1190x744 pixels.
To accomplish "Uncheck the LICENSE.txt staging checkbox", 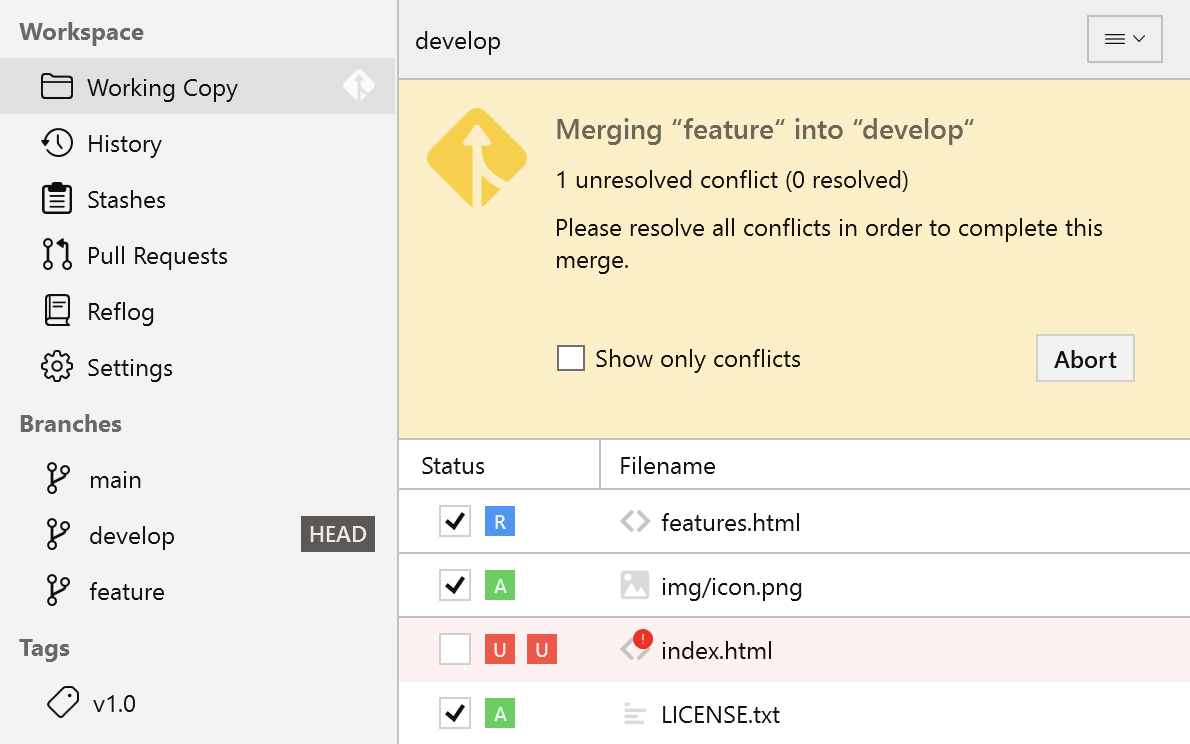I will click(455, 714).
